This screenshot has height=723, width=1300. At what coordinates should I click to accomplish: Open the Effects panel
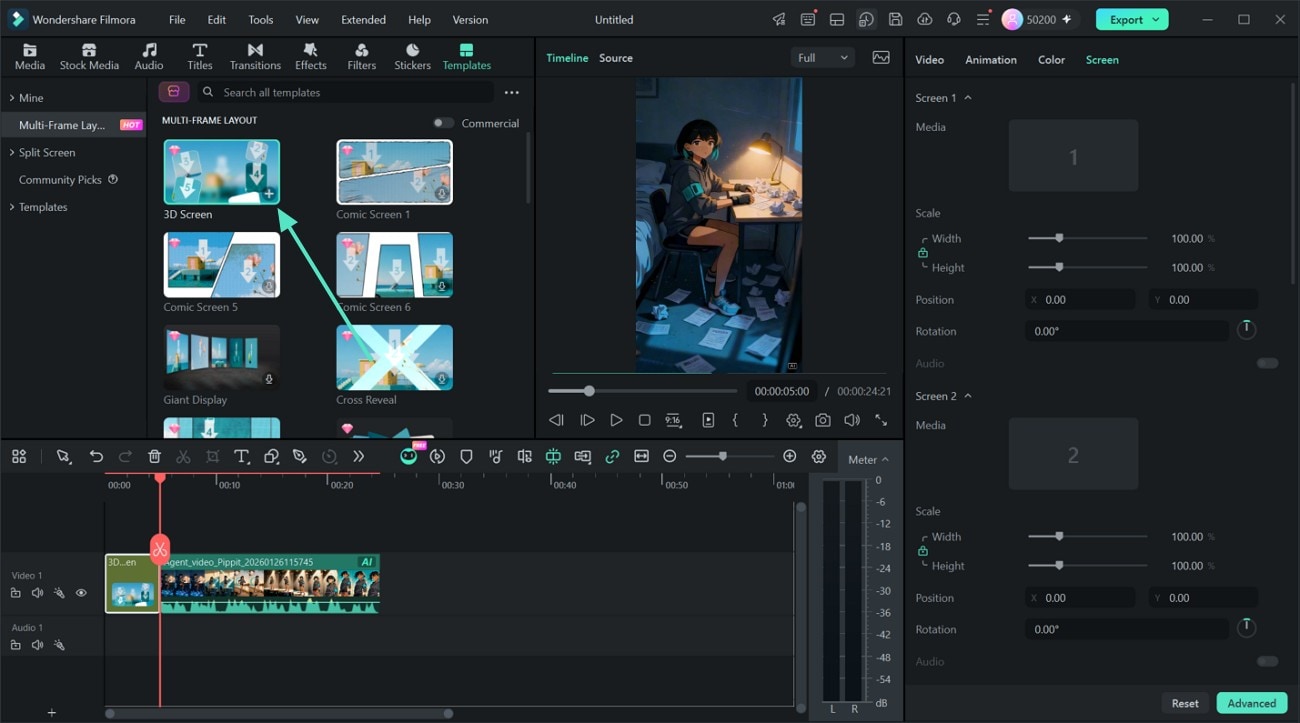coord(310,56)
